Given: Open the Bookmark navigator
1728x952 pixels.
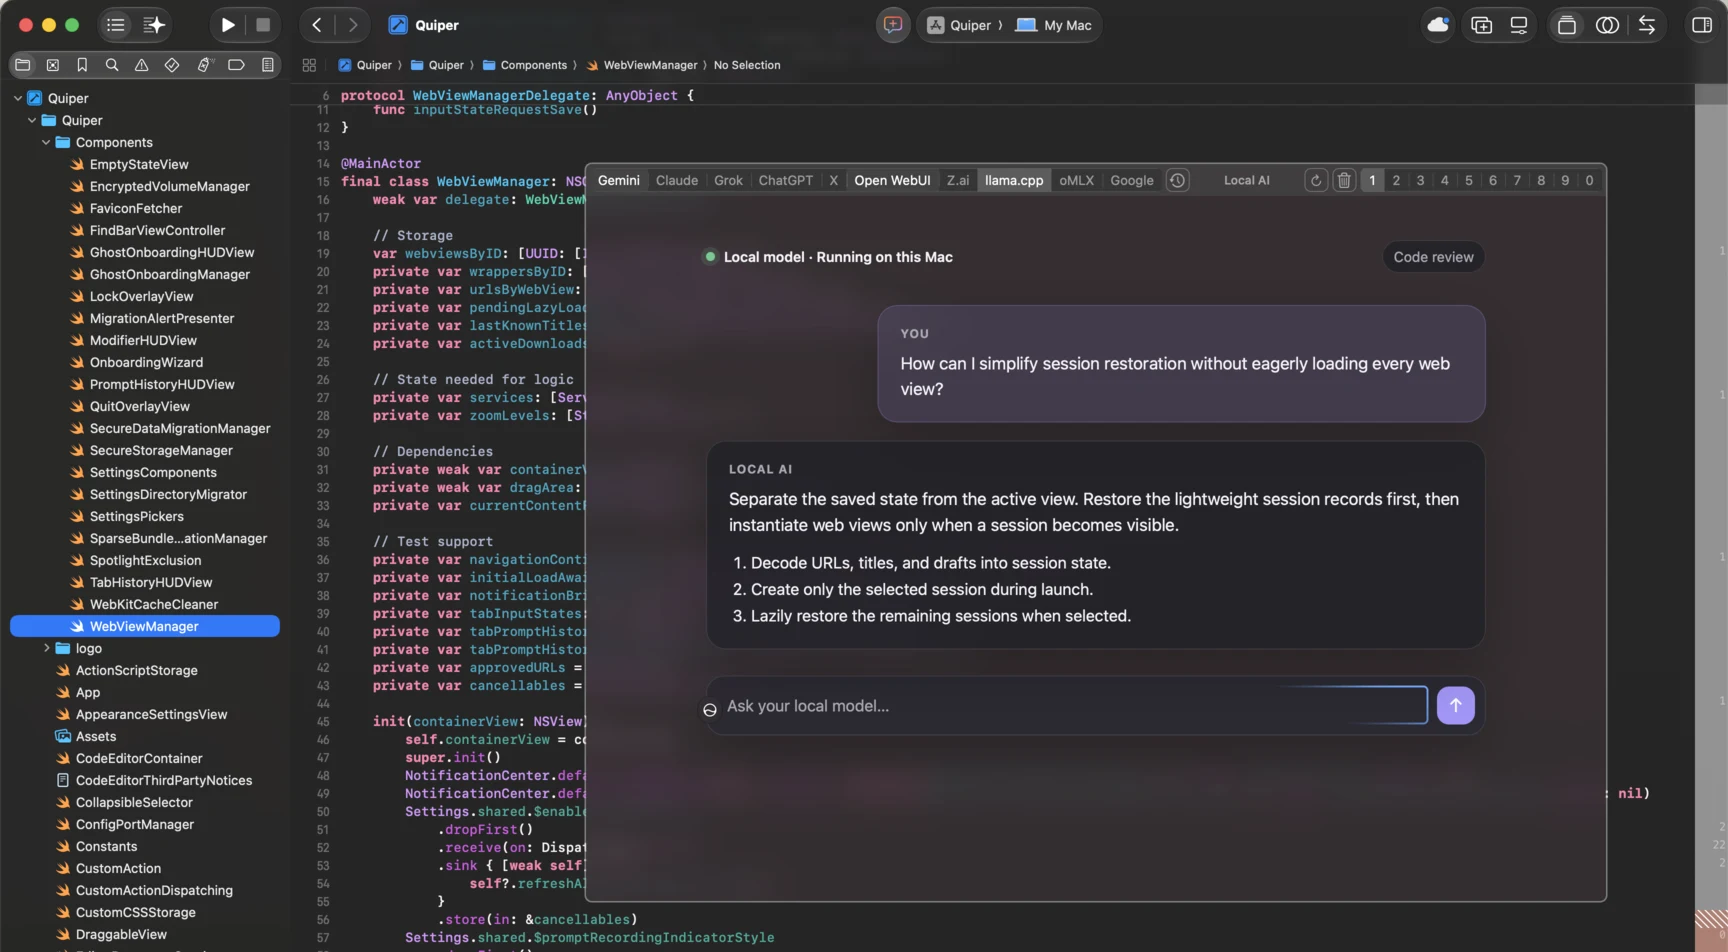Looking at the screenshot, I should pos(82,65).
